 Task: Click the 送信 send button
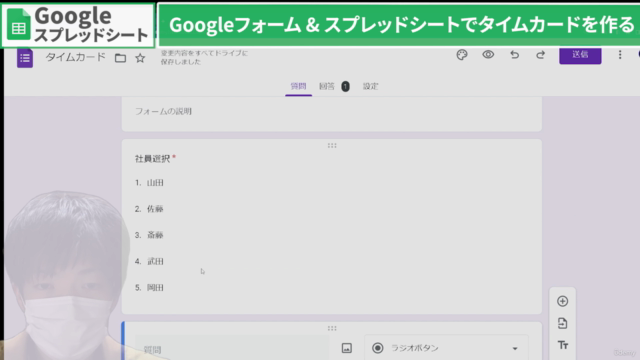(x=580, y=55)
